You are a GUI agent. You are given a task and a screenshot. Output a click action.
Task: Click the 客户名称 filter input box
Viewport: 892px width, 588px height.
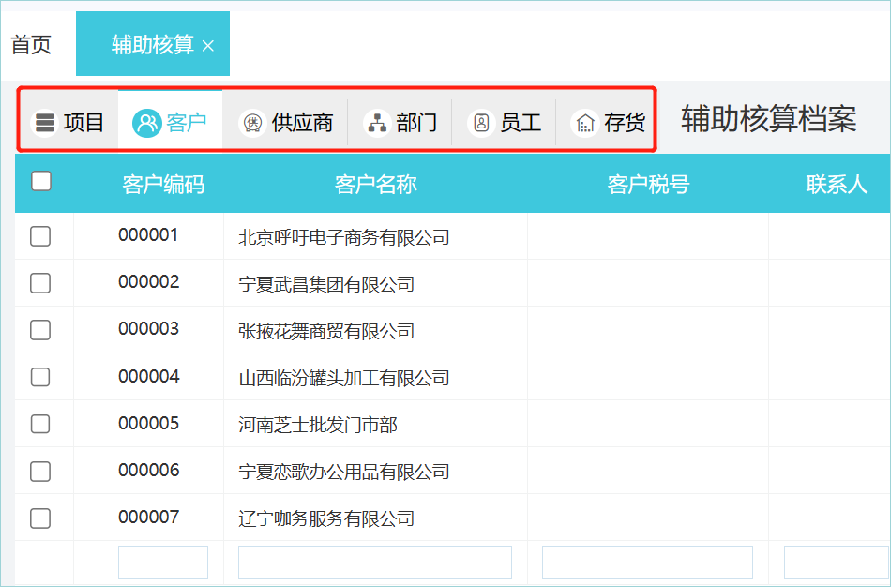pos(373,561)
